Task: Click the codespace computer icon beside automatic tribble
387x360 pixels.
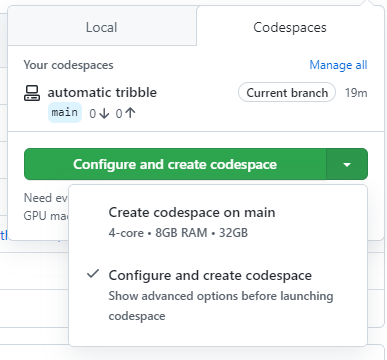Action: (32, 93)
